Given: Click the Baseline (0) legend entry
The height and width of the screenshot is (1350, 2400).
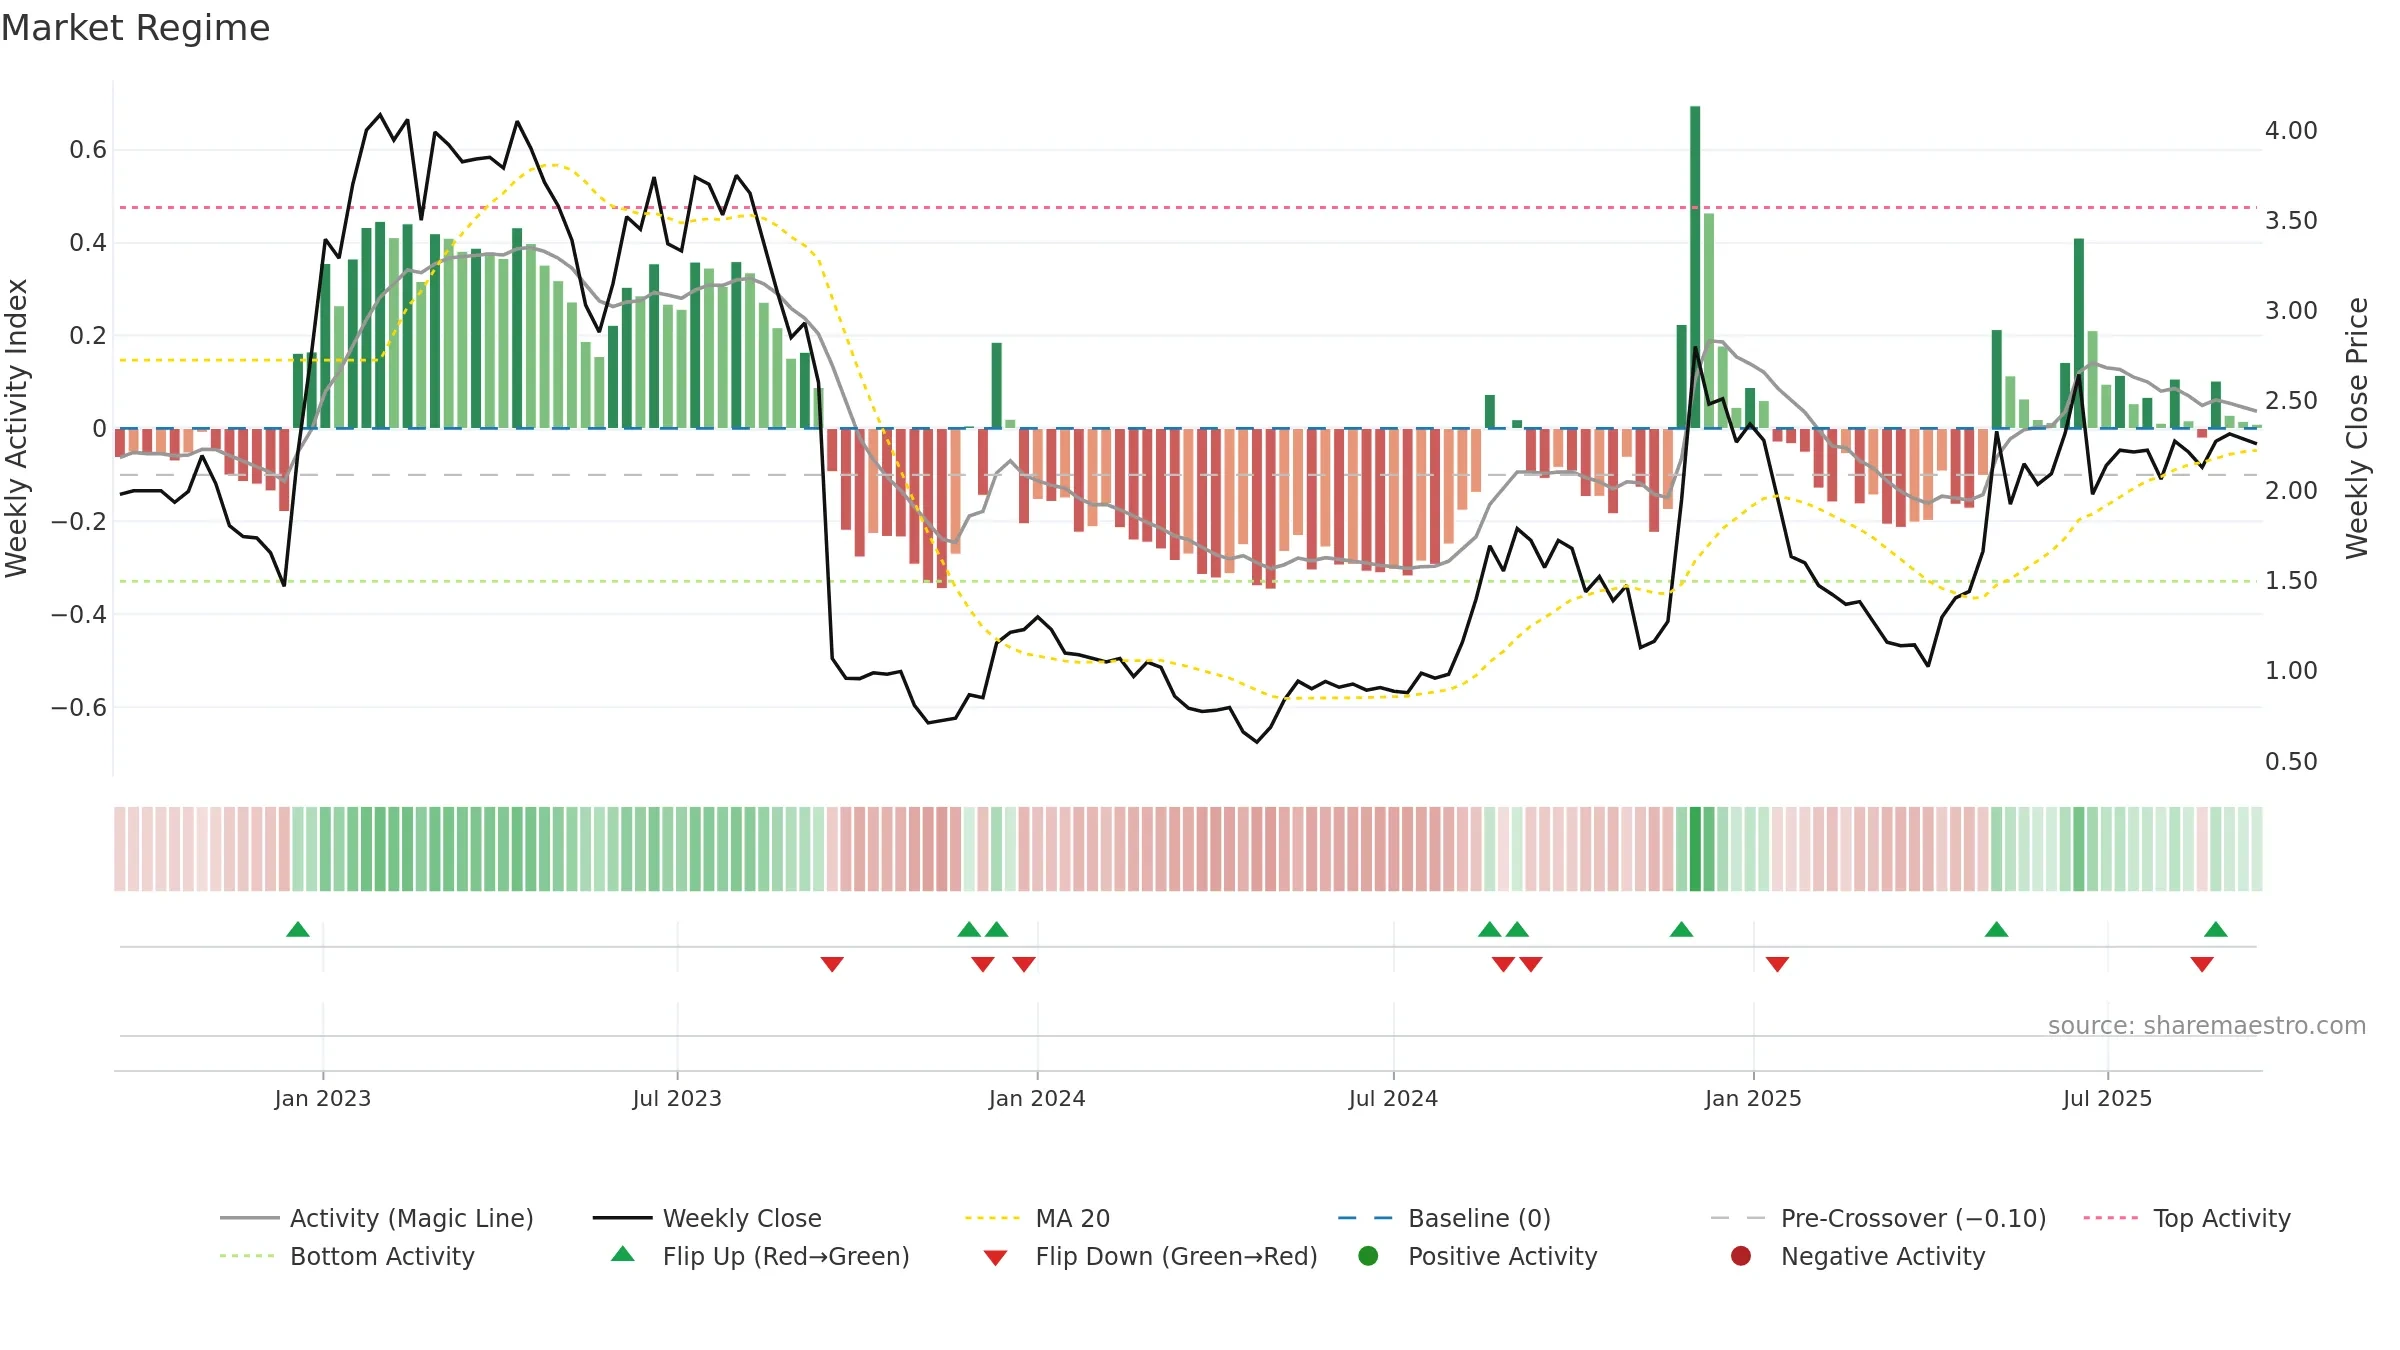Looking at the screenshot, I should (1444, 1218).
